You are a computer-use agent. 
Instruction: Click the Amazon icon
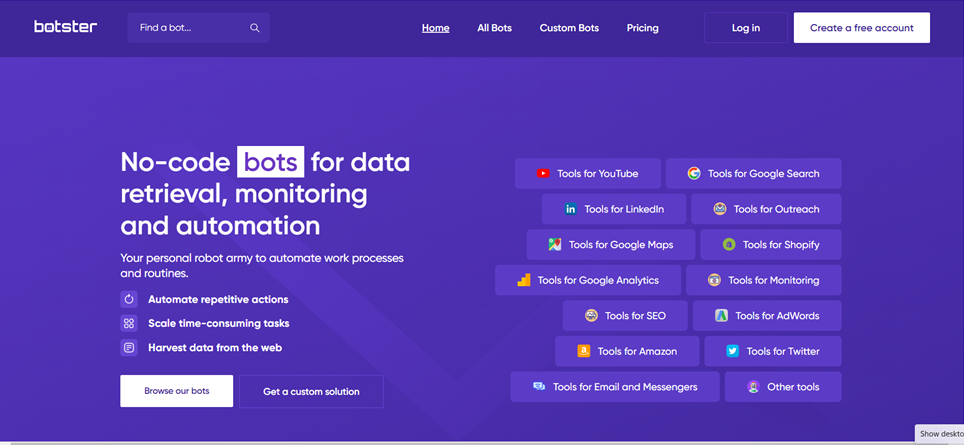click(x=584, y=352)
